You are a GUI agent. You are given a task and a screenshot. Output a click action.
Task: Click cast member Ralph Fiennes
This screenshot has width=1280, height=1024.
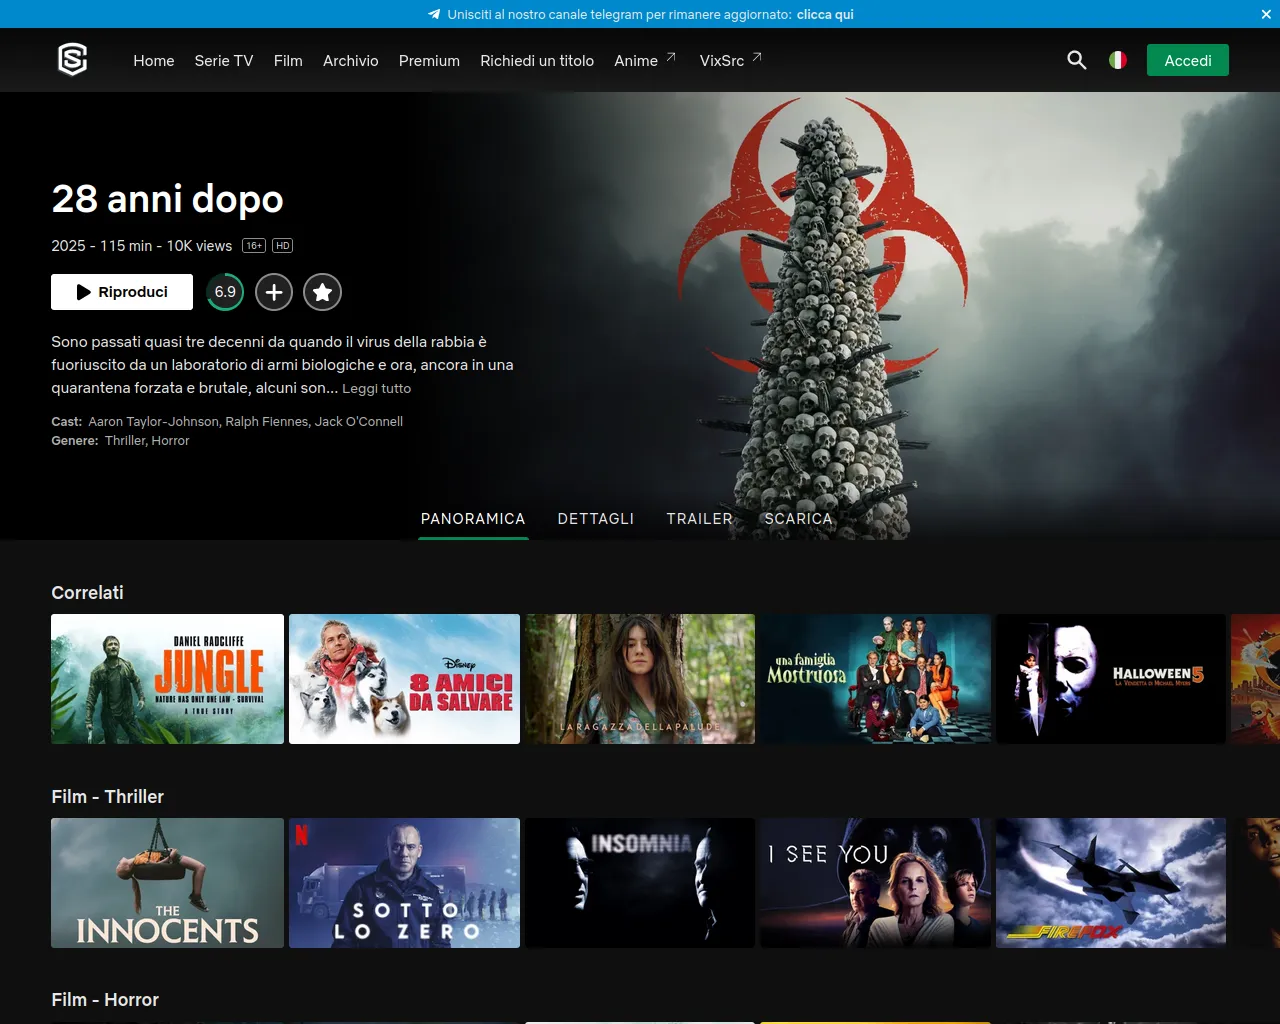(x=267, y=422)
